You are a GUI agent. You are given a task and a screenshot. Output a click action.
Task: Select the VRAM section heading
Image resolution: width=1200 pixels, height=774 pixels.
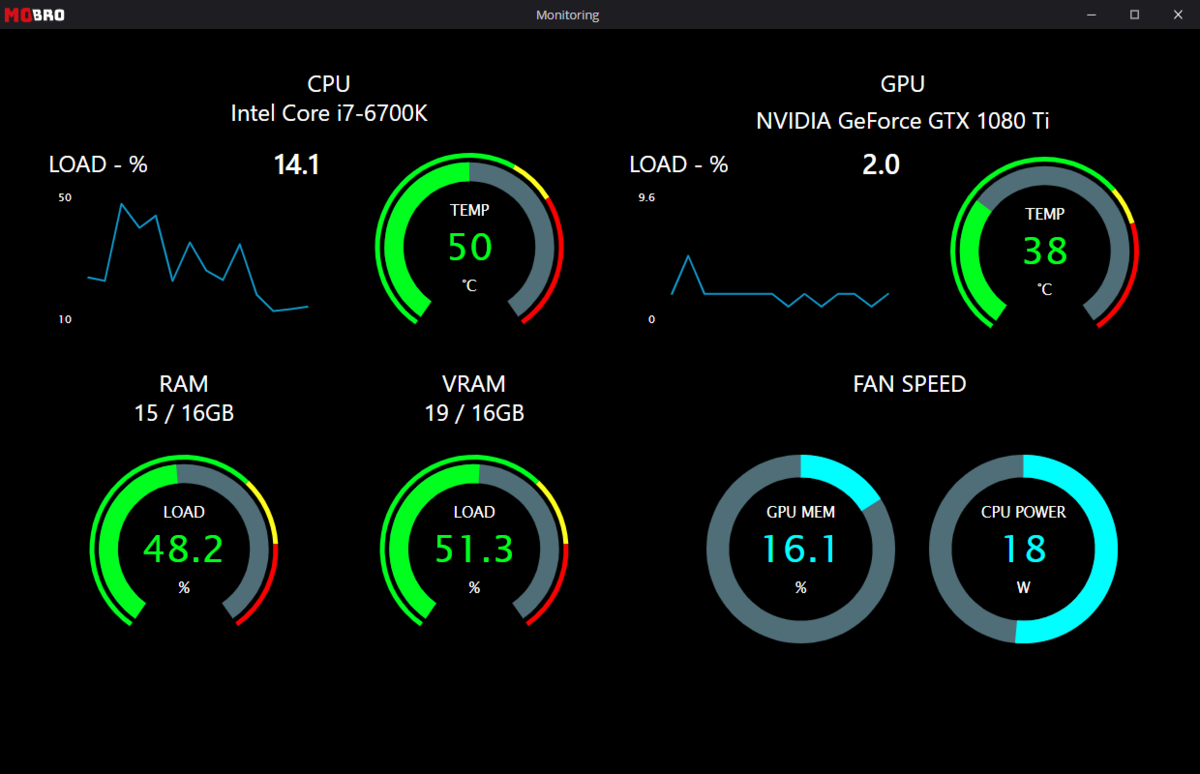(474, 384)
